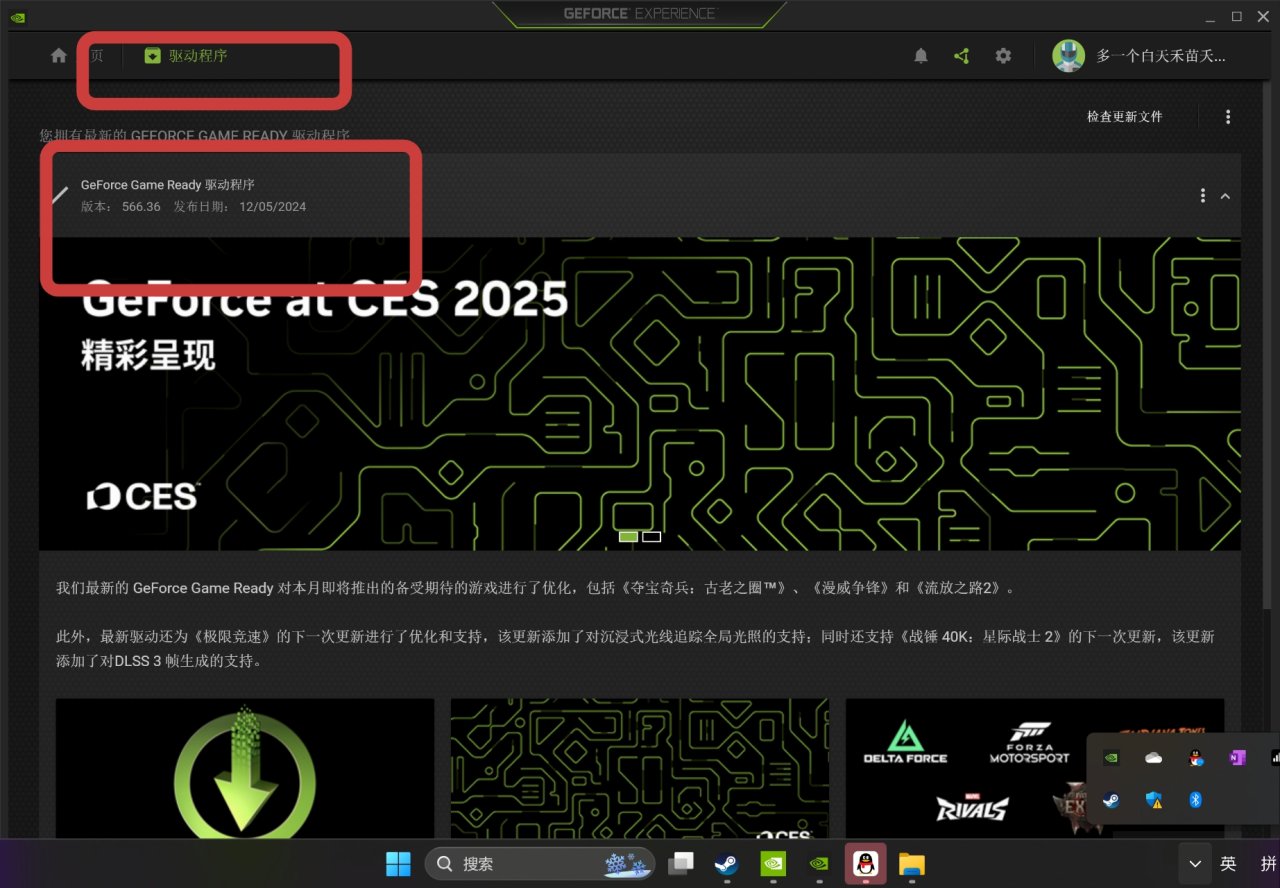
Task: Open Steam icon in tray popup
Action: [1110, 800]
